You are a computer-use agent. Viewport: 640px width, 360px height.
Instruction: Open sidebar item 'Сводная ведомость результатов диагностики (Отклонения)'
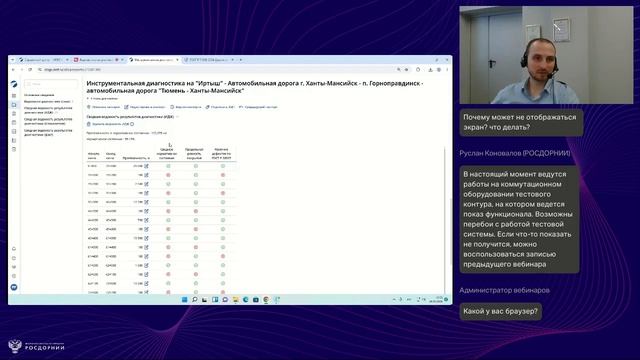point(48,121)
